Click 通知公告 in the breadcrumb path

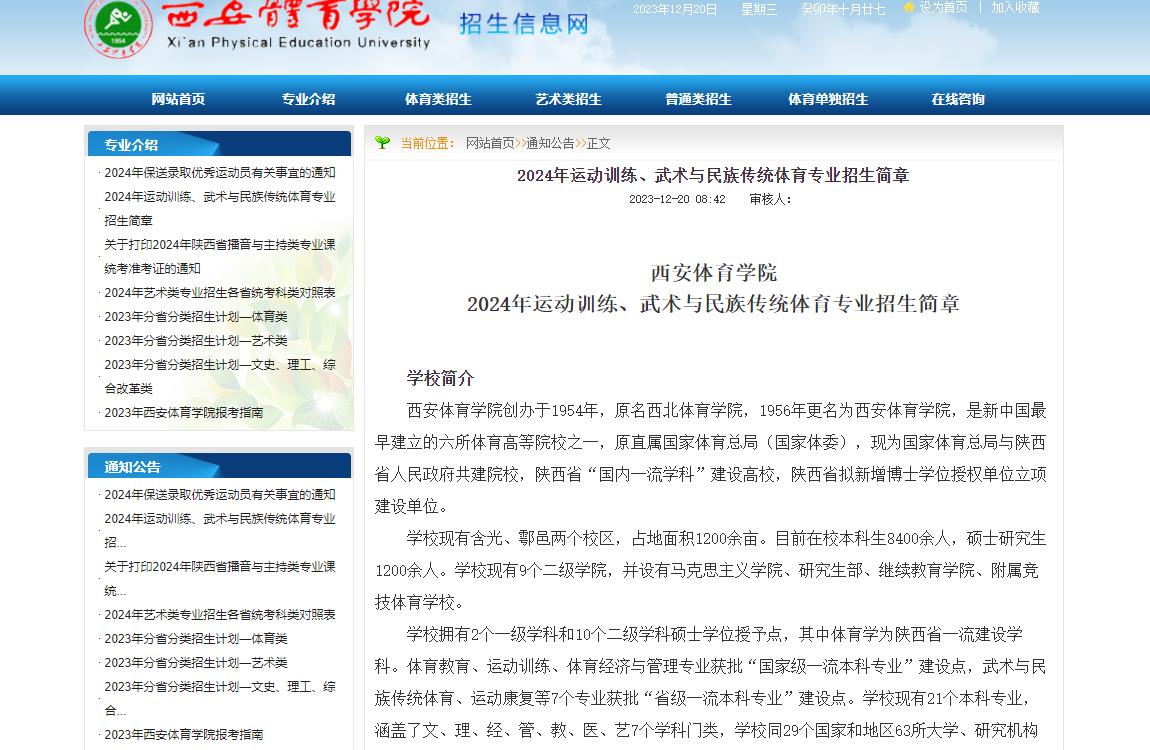click(550, 143)
